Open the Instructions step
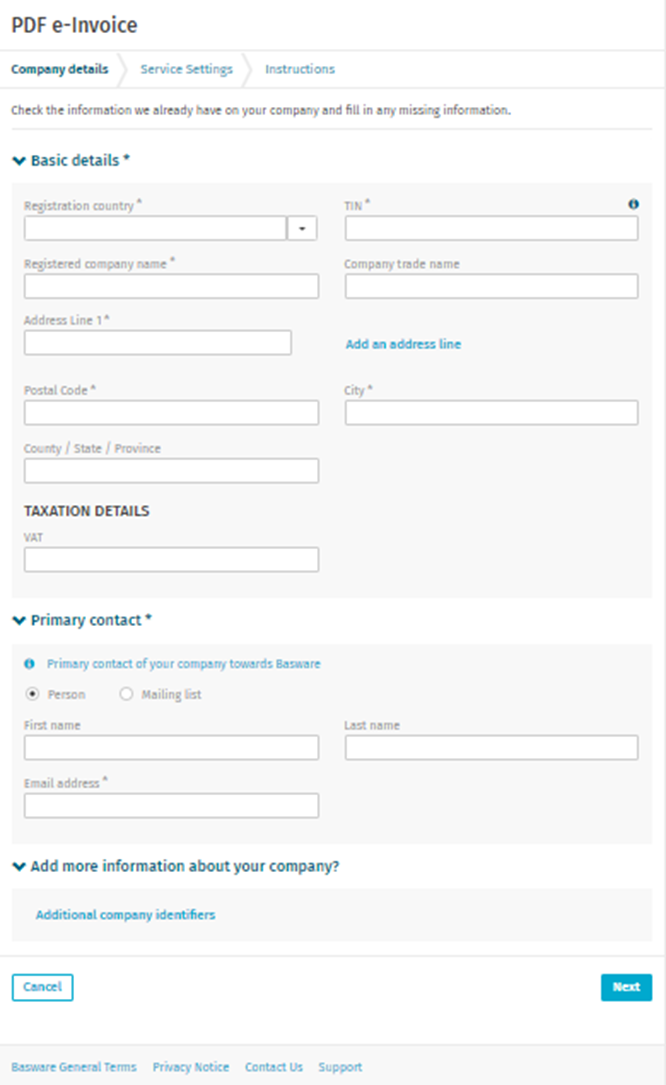This screenshot has height=1085, width=666. 299,69
